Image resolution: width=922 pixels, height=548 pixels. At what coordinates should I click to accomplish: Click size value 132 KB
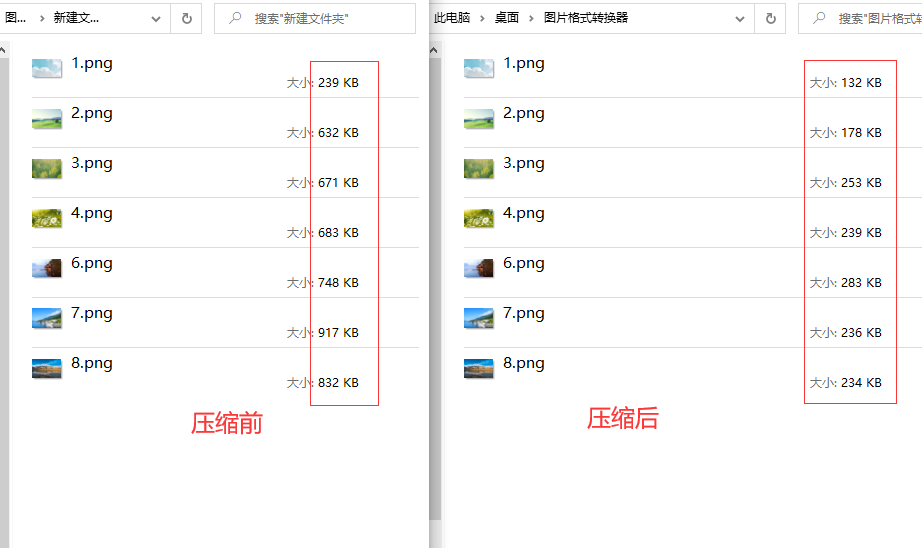pos(861,83)
